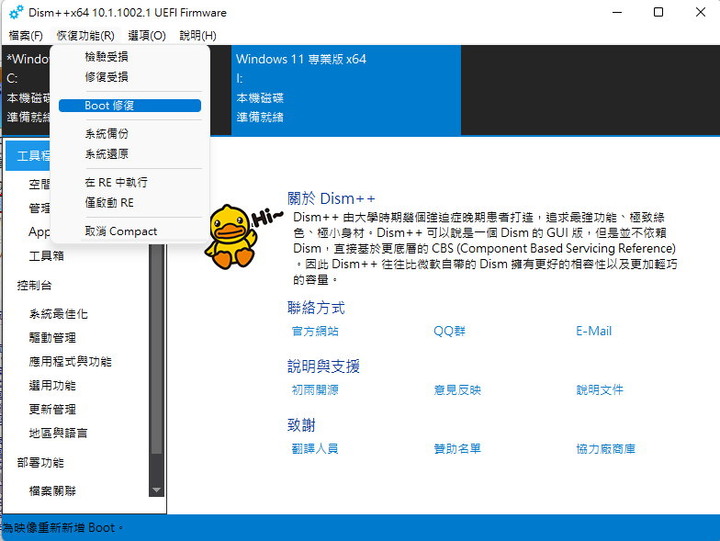Click the sidebar scrollbar down arrow
The width and height of the screenshot is (720, 541).
(x=157, y=490)
